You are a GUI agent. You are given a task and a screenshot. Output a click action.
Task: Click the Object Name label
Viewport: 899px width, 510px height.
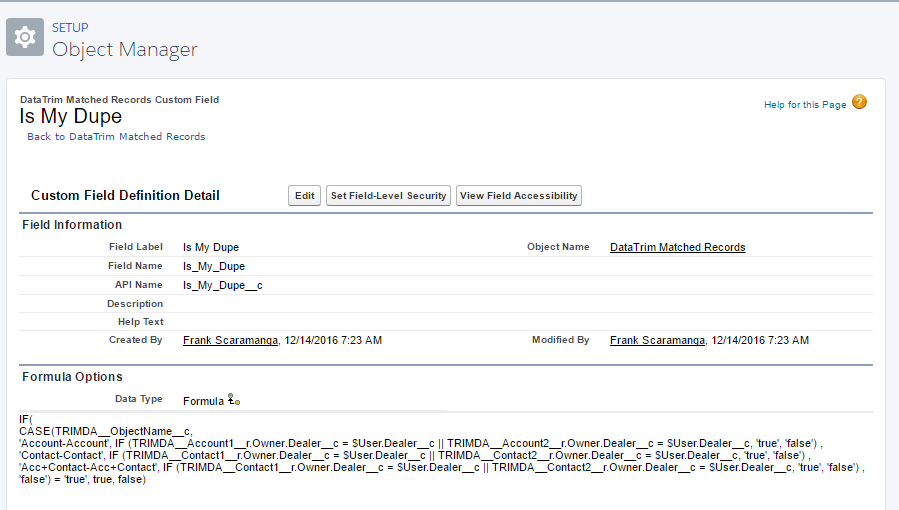pos(558,247)
